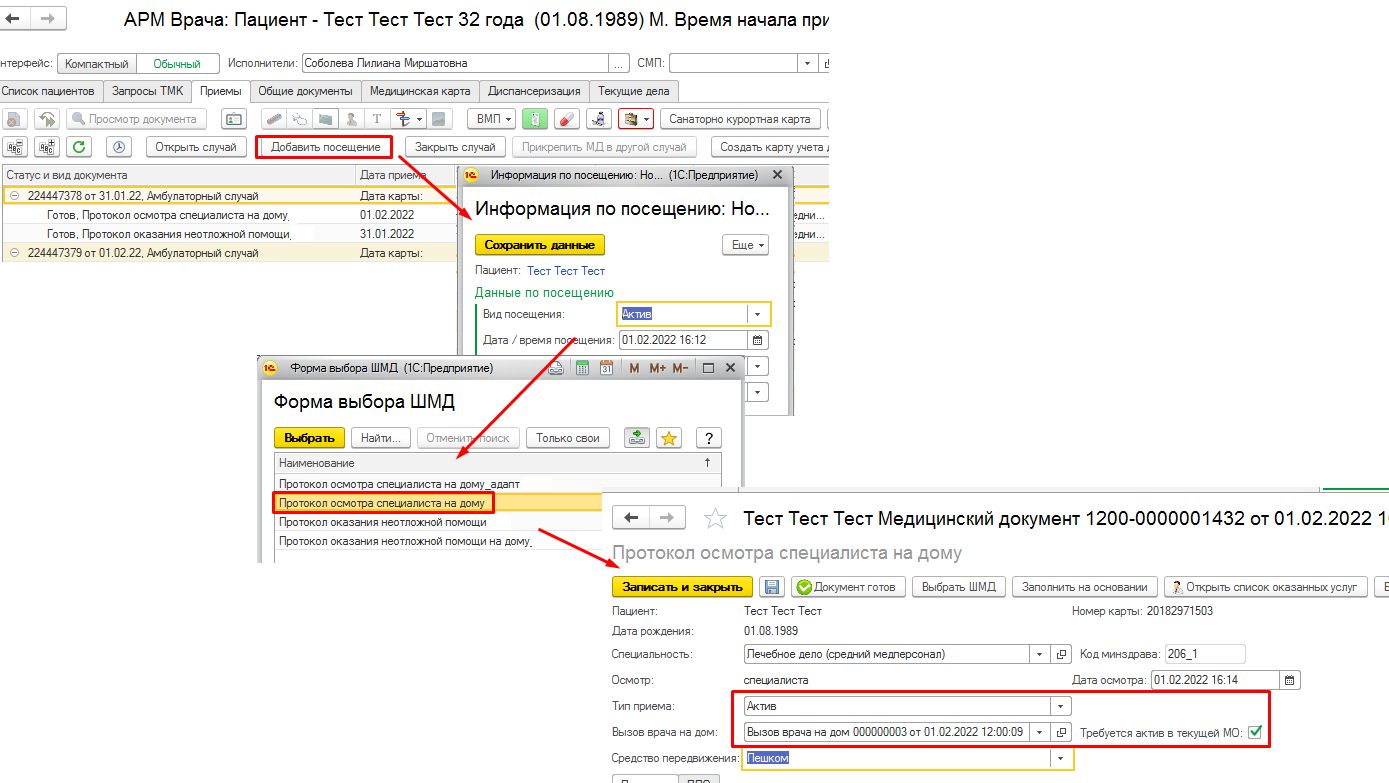The image size is (1389, 783).
Task: Click the calendar icon for Дата / время посещения
Action: pyautogui.click(x=758, y=340)
